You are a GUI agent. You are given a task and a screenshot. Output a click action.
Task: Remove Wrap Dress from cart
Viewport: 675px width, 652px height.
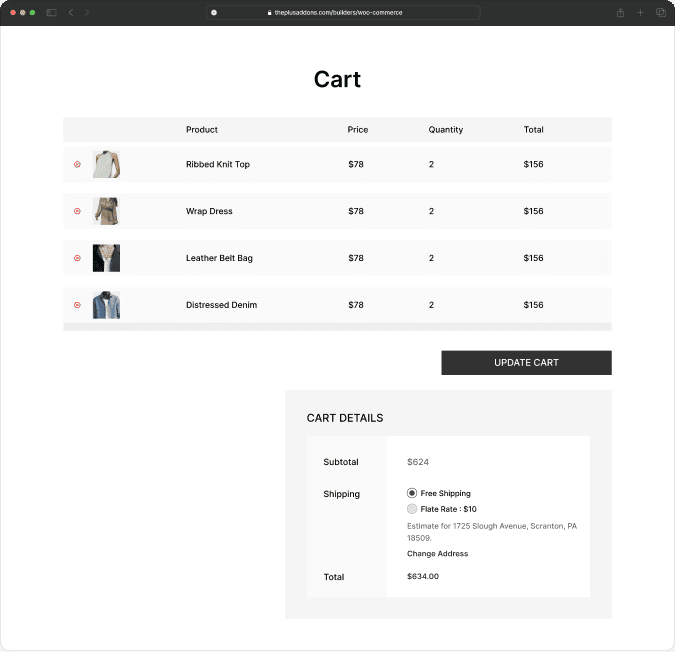(x=77, y=211)
